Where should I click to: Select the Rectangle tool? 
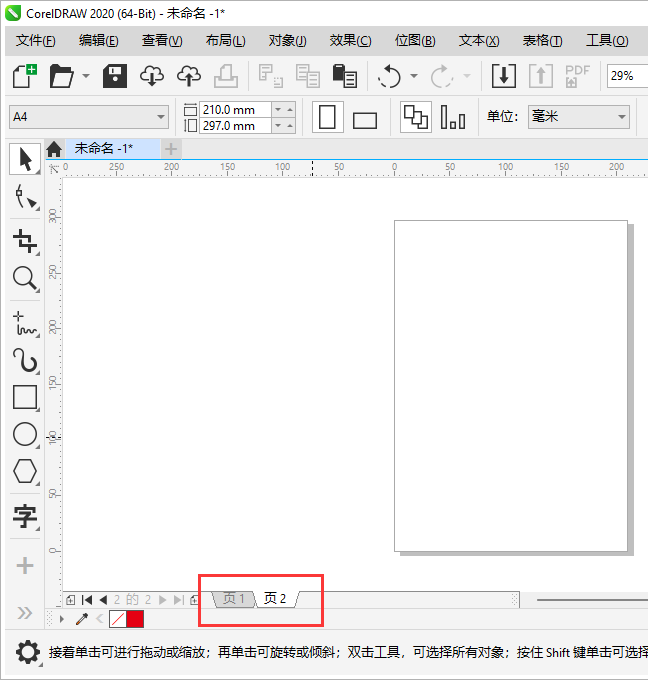point(25,397)
